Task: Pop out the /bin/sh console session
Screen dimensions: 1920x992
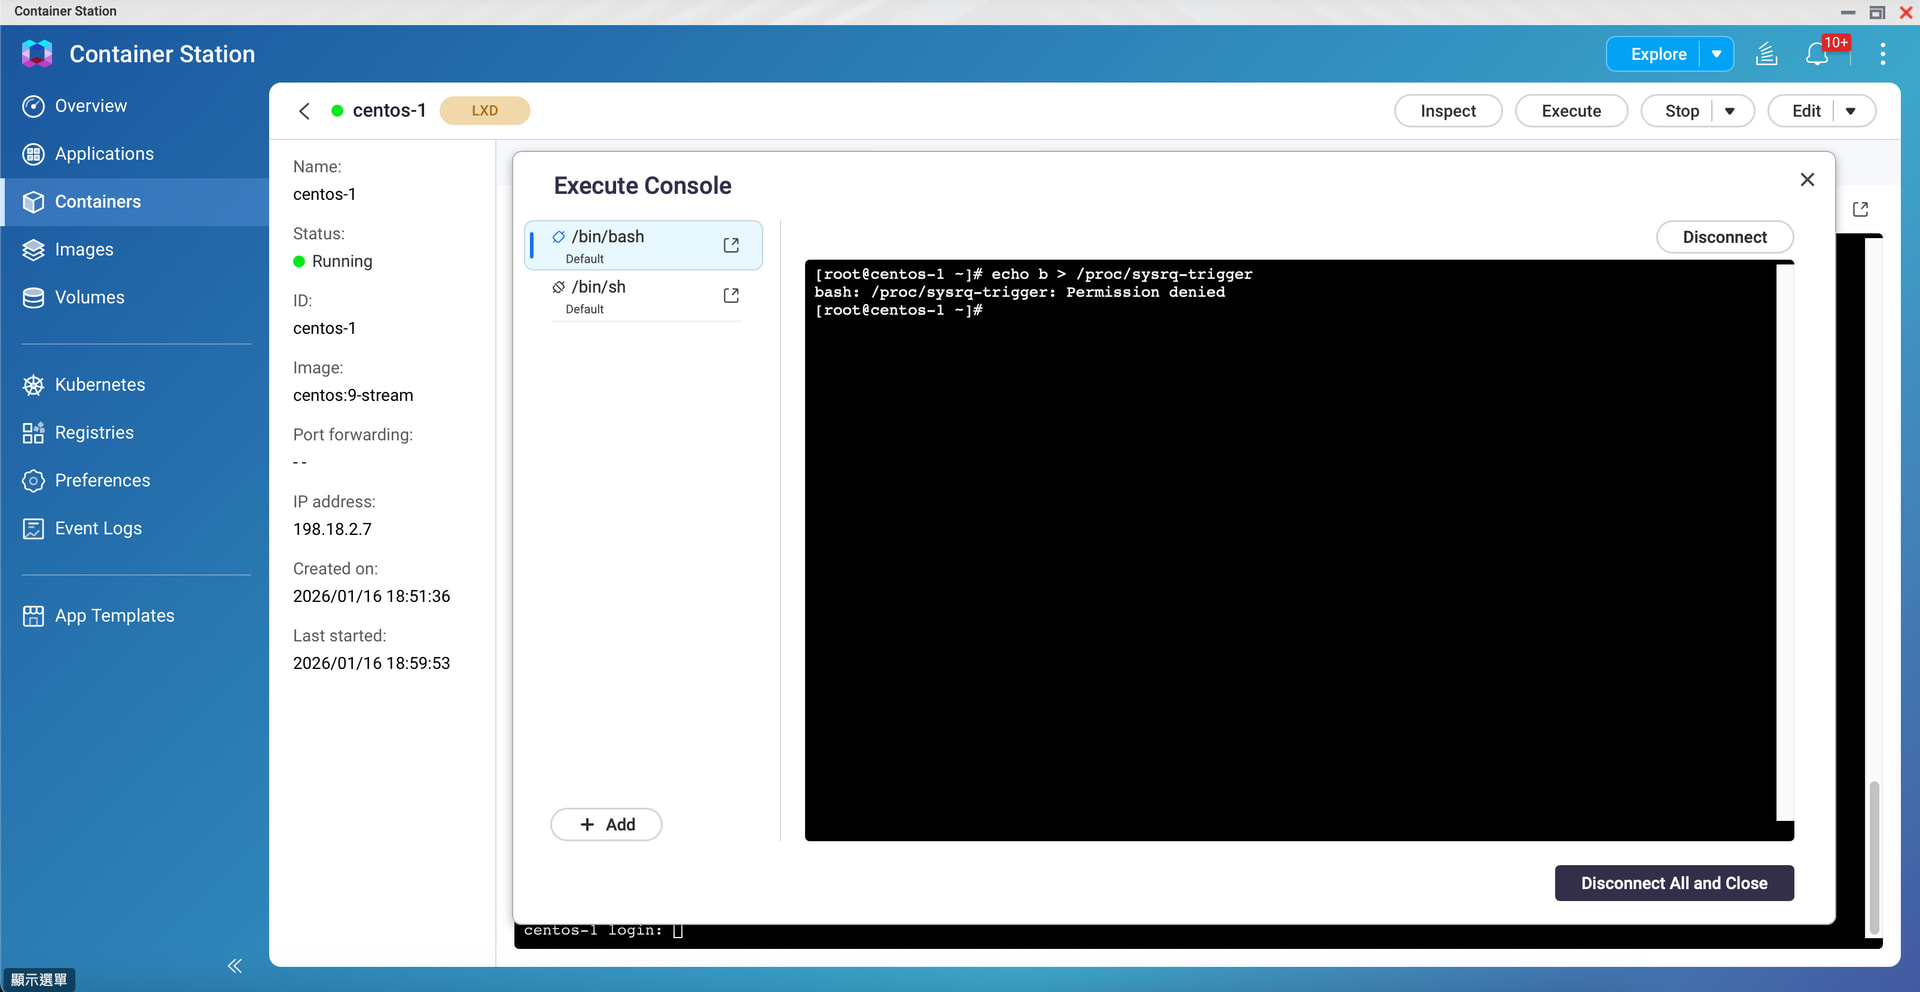Action: [731, 296]
